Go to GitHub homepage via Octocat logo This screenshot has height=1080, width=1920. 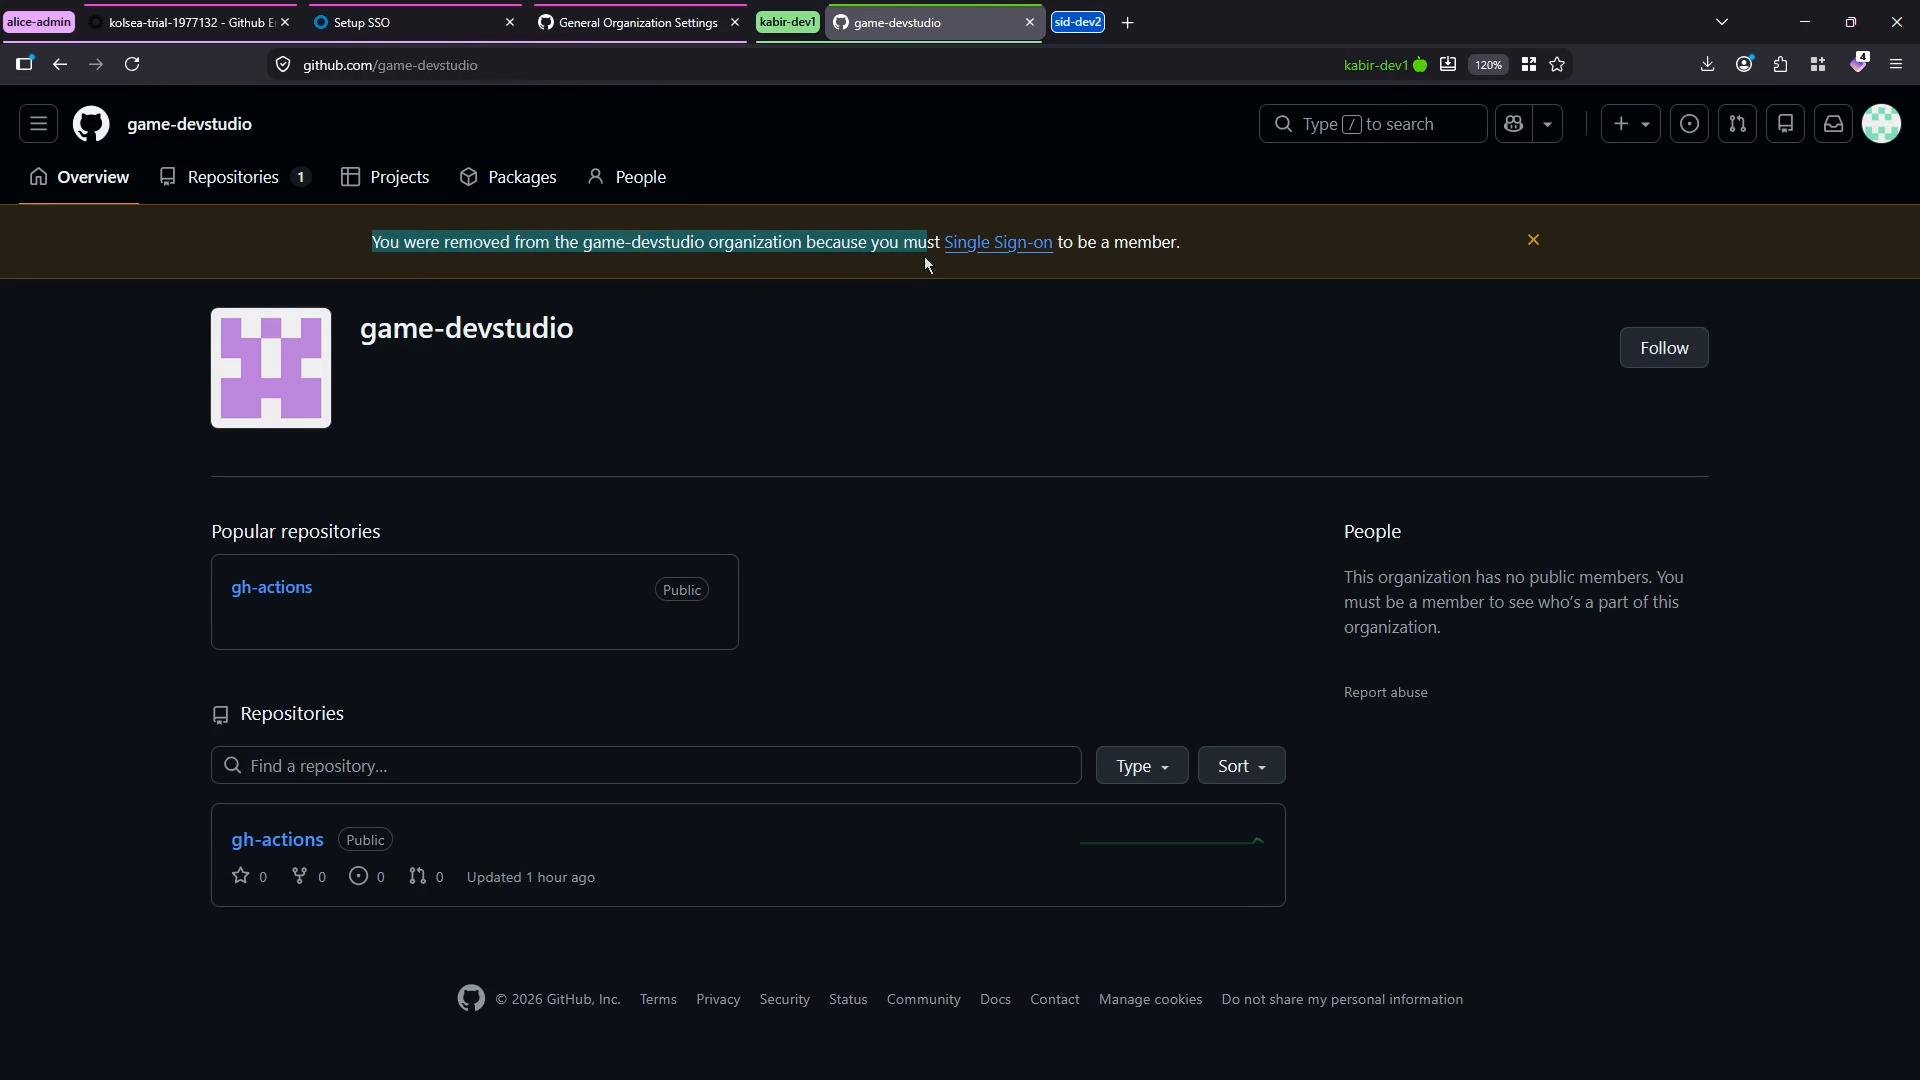click(91, 124)
